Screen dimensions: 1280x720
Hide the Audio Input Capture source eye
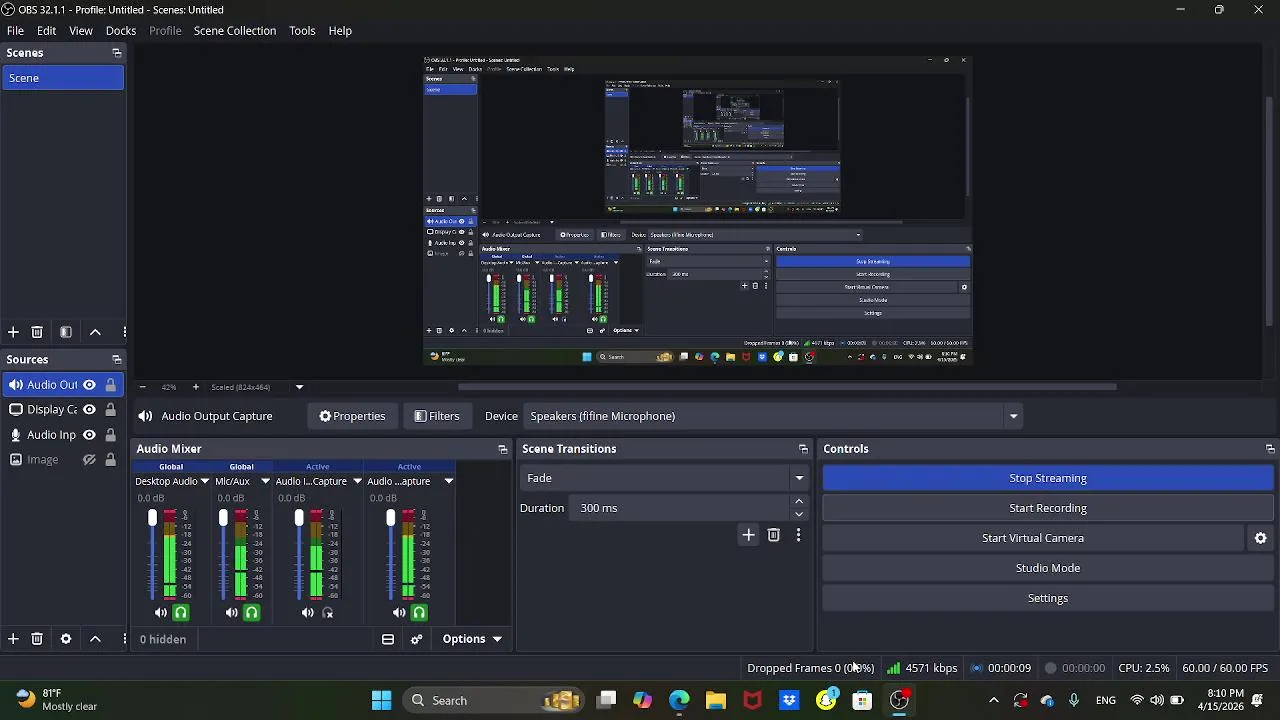tap(89, 435)
